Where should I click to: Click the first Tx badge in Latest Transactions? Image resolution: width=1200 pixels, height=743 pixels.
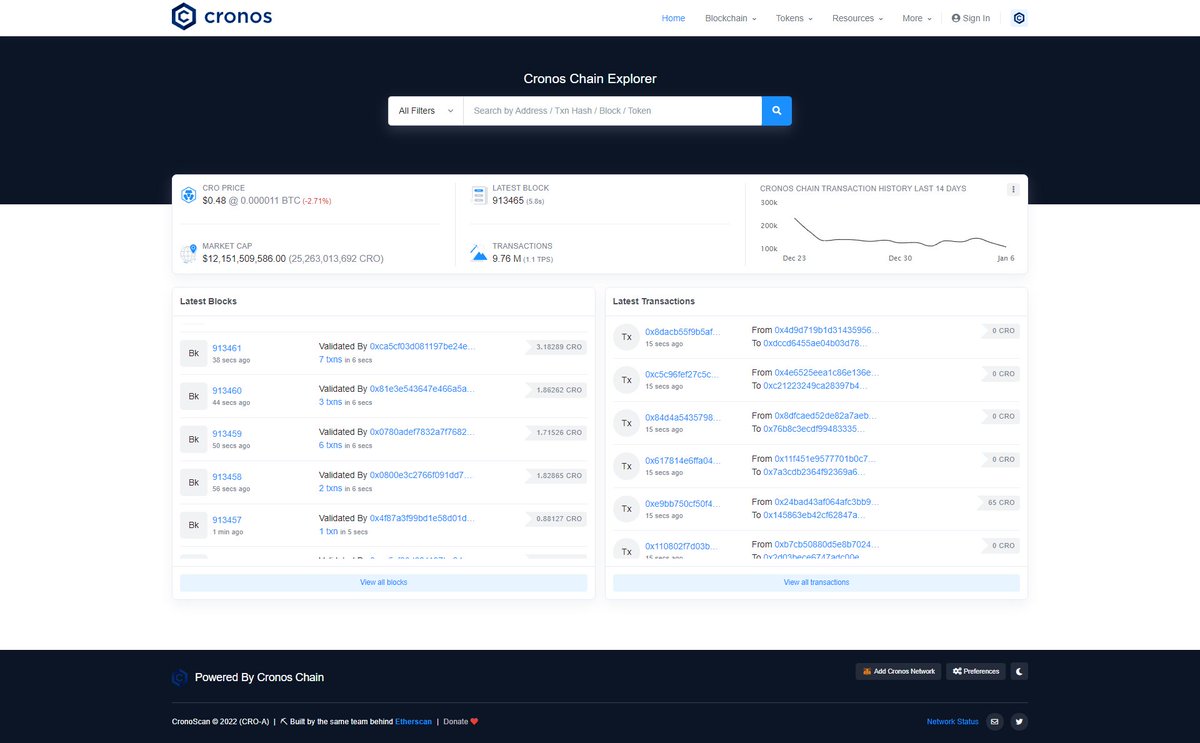point(626,337)
